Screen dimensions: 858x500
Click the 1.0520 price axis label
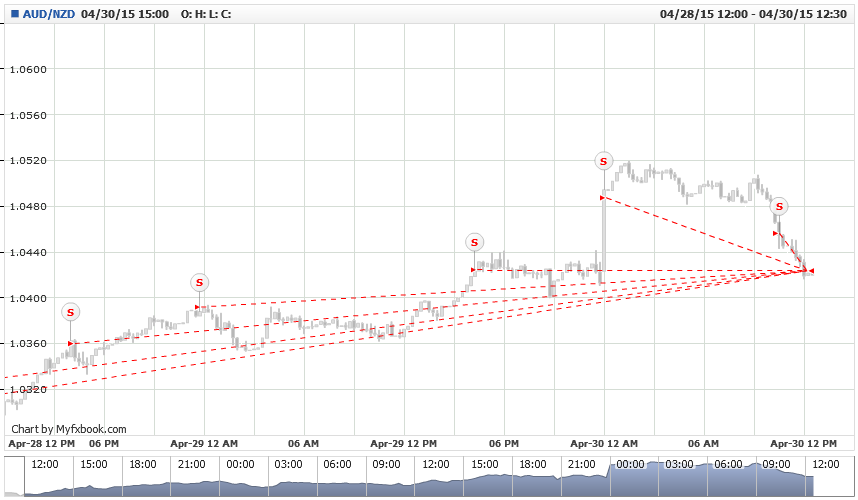[x=28, y=160]
